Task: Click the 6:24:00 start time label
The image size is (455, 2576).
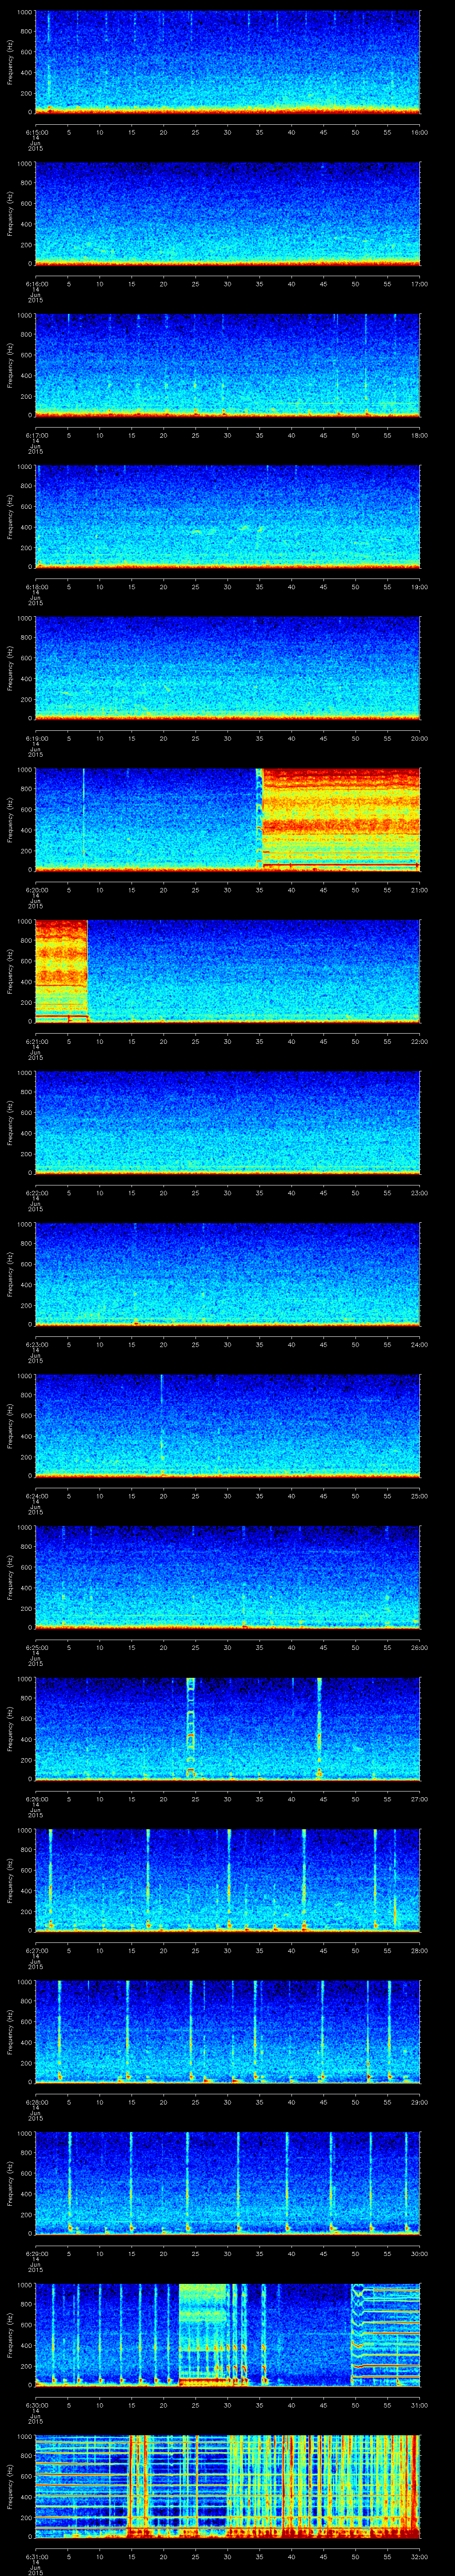Action: (x=36, y=1496)
